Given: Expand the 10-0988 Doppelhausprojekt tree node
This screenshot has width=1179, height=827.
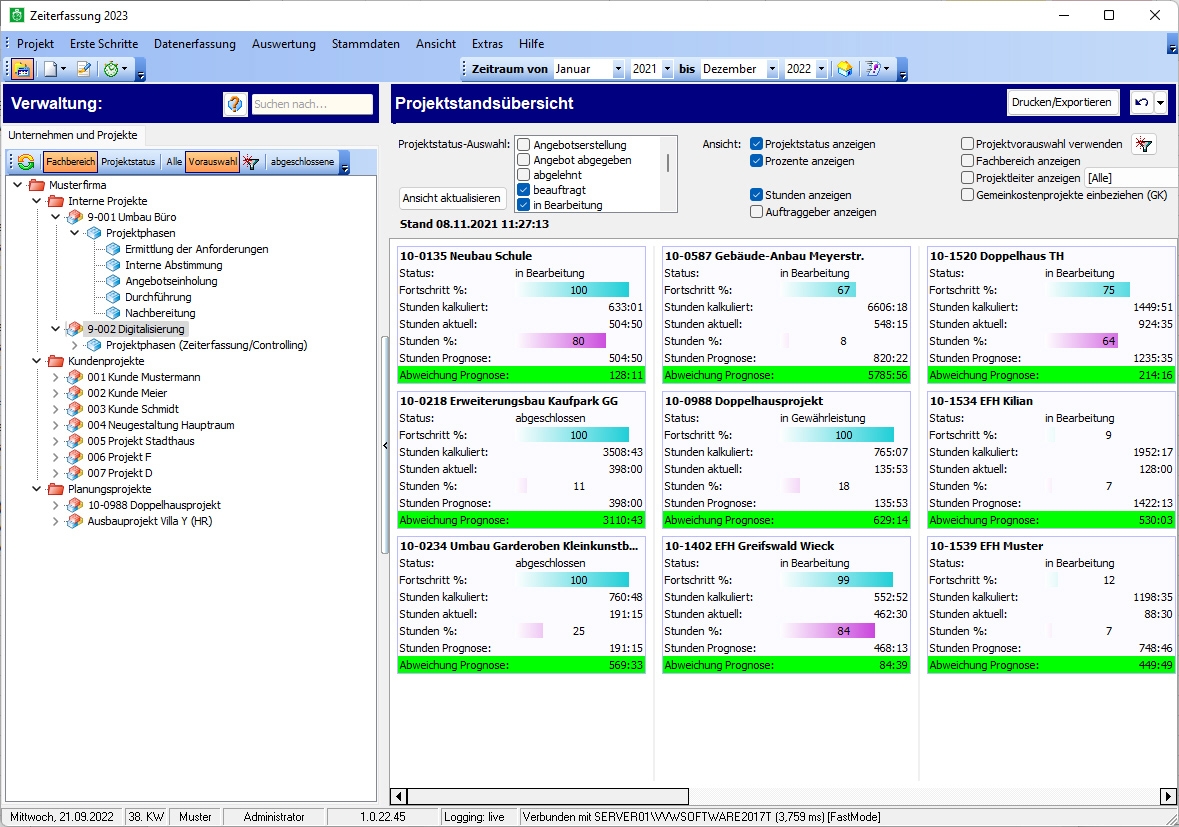Looking at the screenshot, I should point(56,505).
